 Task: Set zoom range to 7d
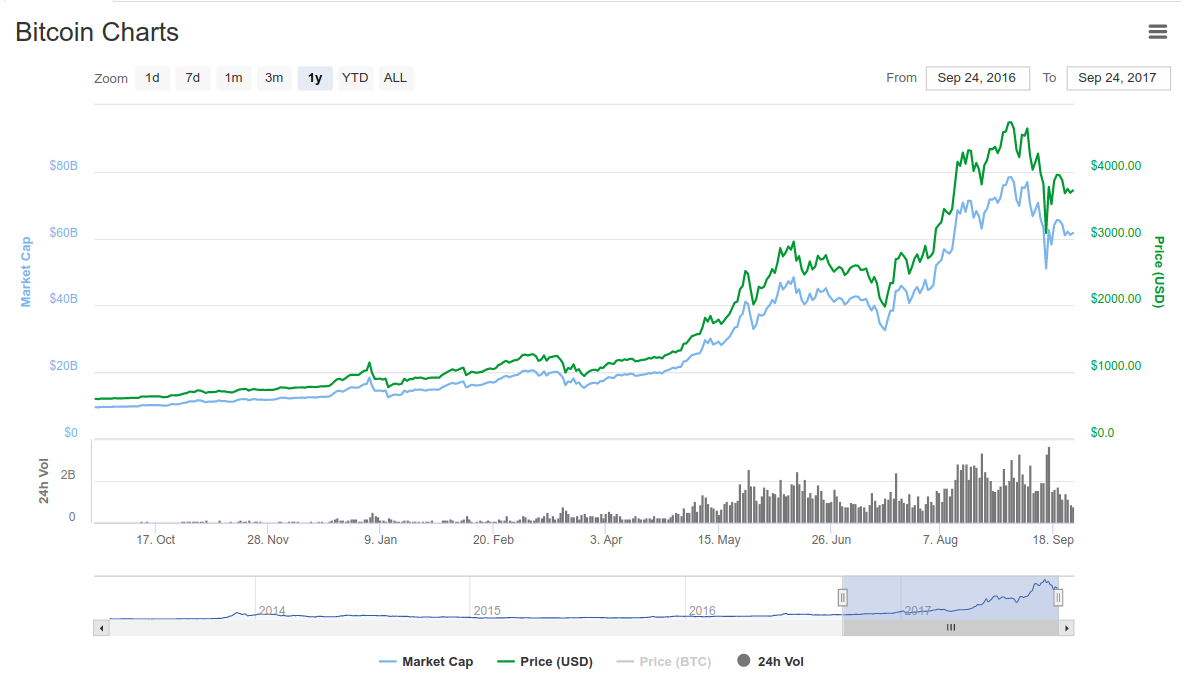(x=192, y=78)
